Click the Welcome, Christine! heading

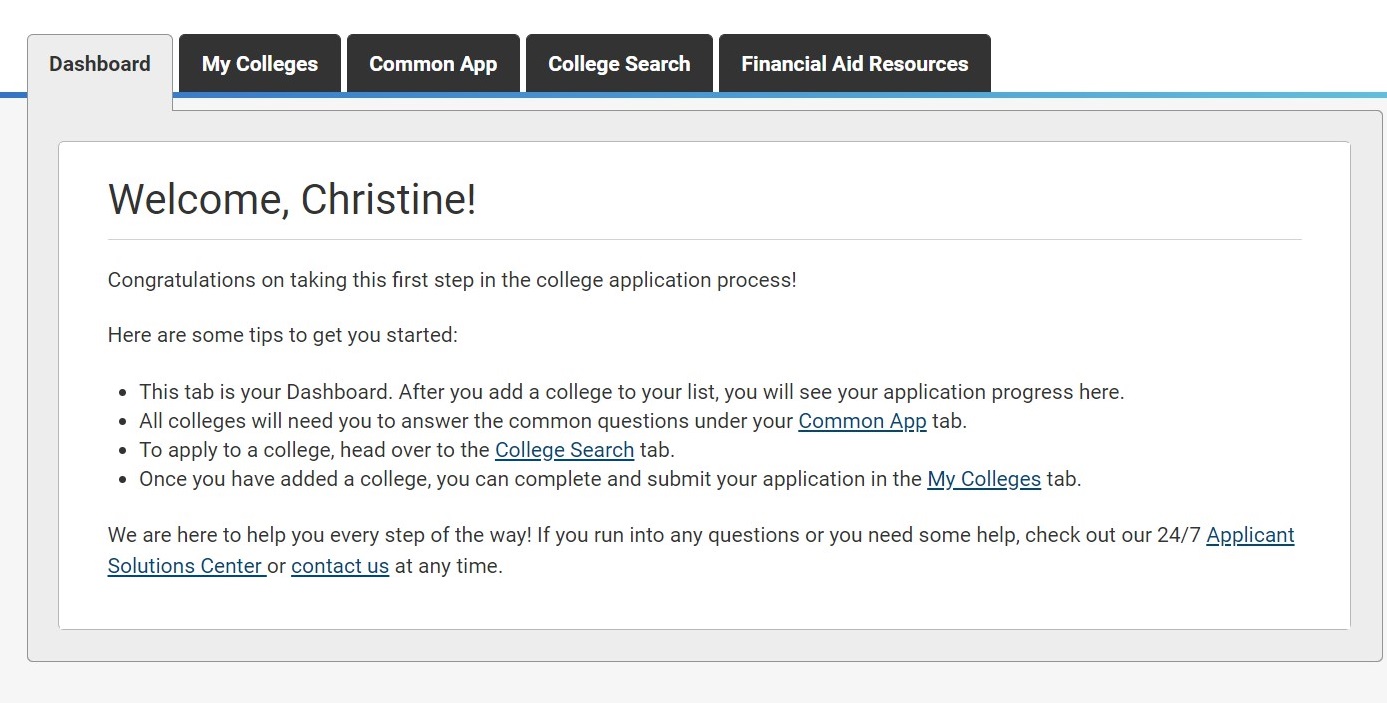tap(292, 199)
